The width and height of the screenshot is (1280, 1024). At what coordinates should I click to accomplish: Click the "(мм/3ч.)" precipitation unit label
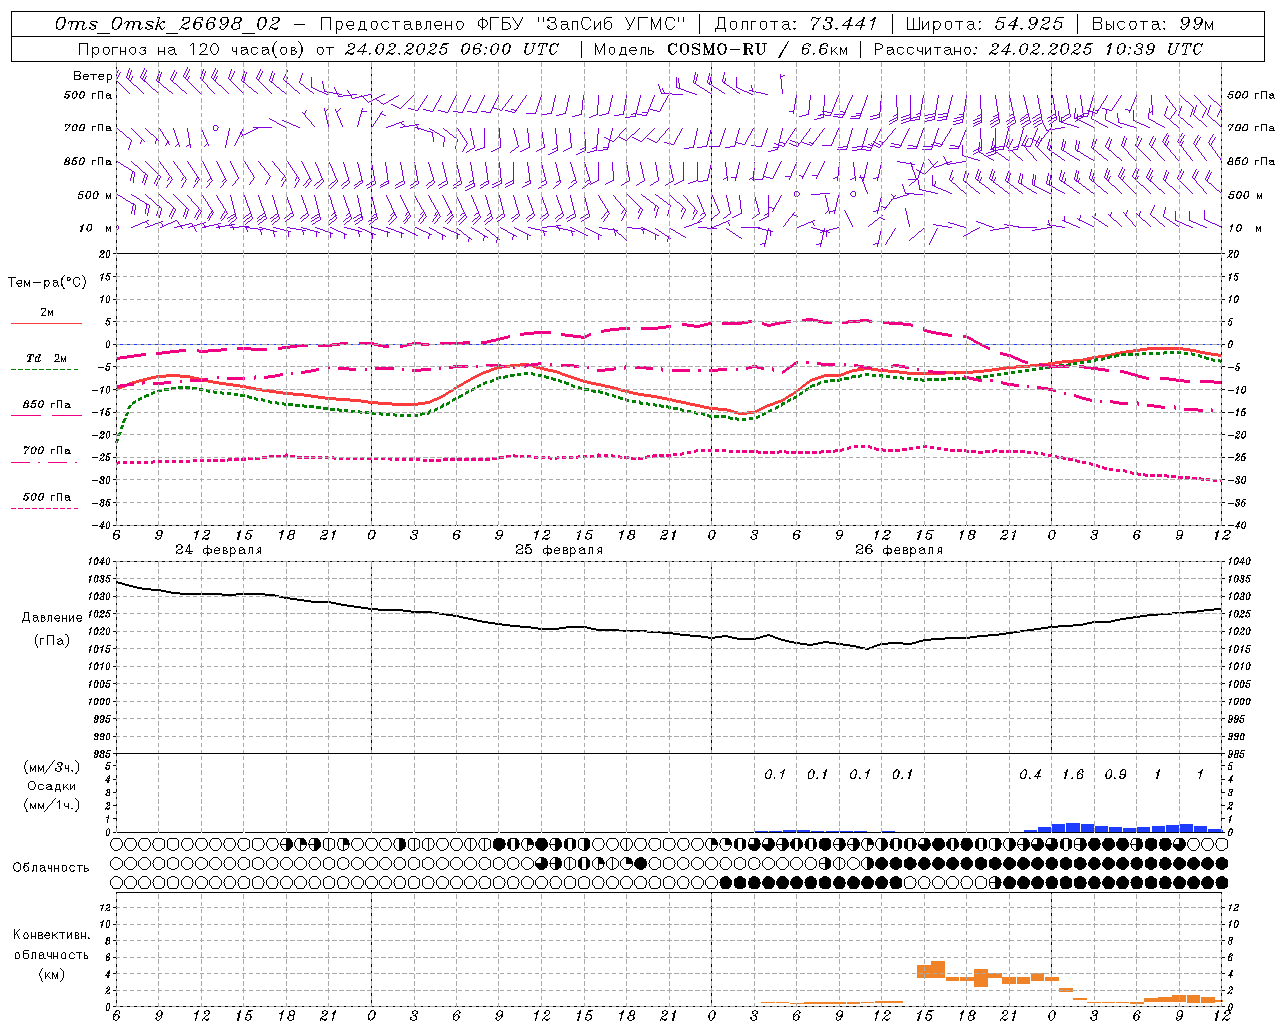point(51,767)
